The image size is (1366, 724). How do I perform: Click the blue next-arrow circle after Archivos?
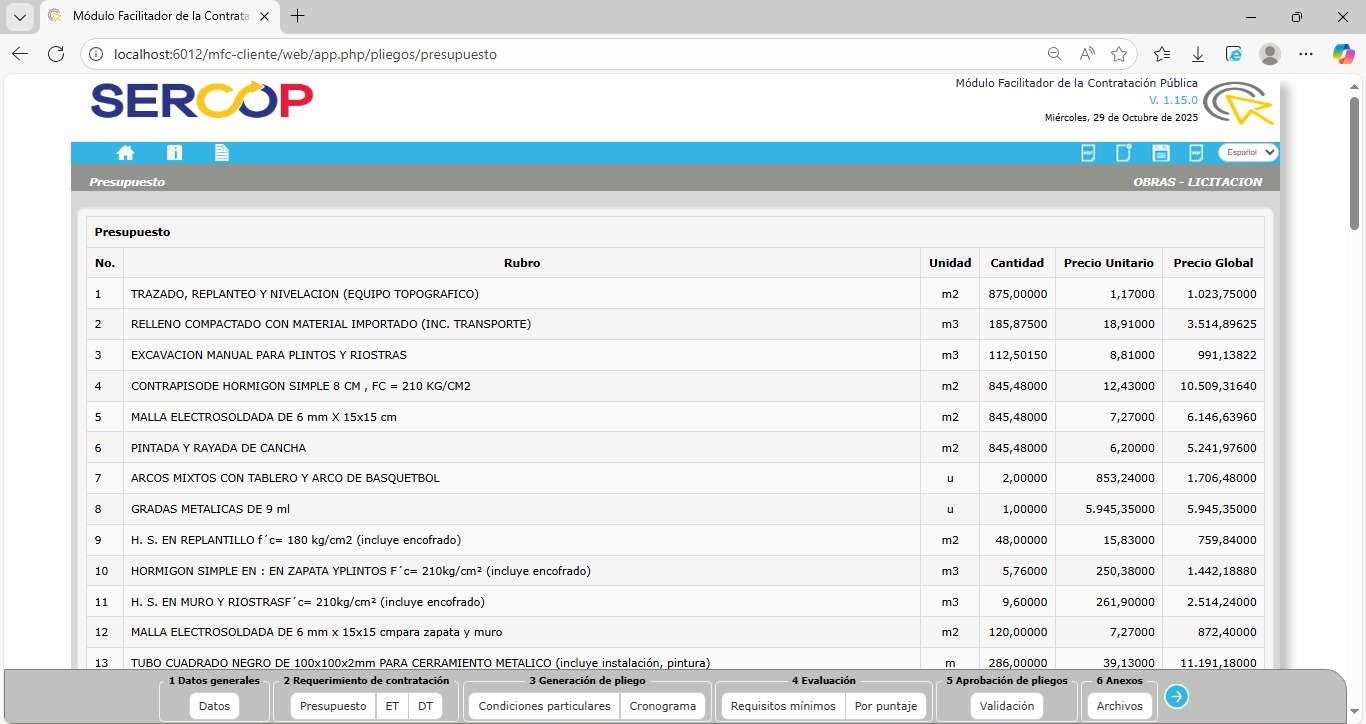tap(1177, 696)
